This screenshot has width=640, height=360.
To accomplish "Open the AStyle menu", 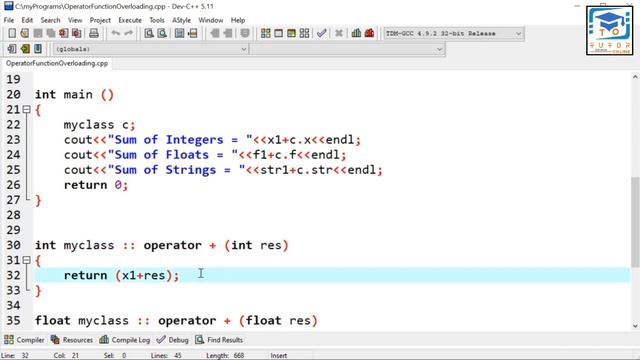I will click(x=181, y=20).
